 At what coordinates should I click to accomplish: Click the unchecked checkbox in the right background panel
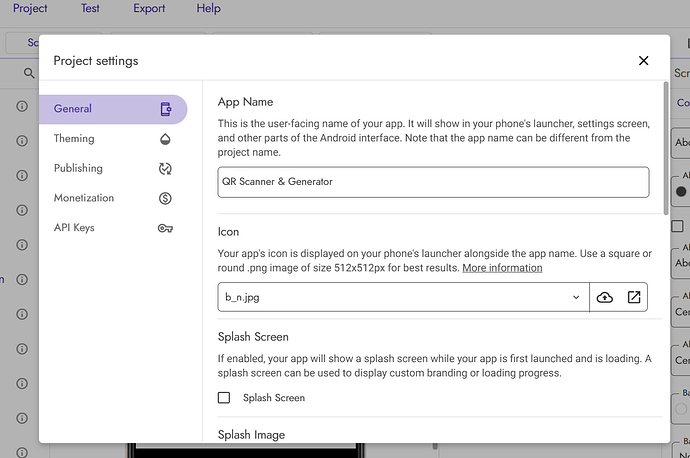(x=677, y=226)
